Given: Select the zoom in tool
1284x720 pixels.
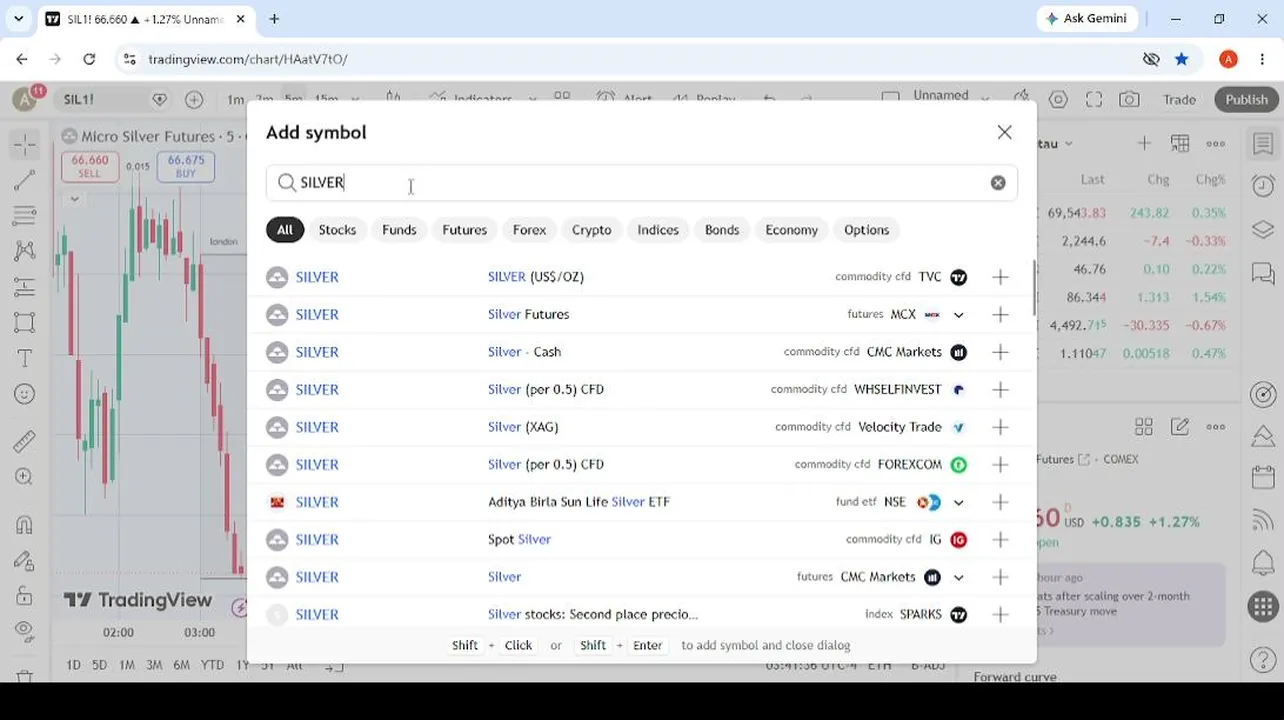Looking at the screenshot, I should click(25, 477).
